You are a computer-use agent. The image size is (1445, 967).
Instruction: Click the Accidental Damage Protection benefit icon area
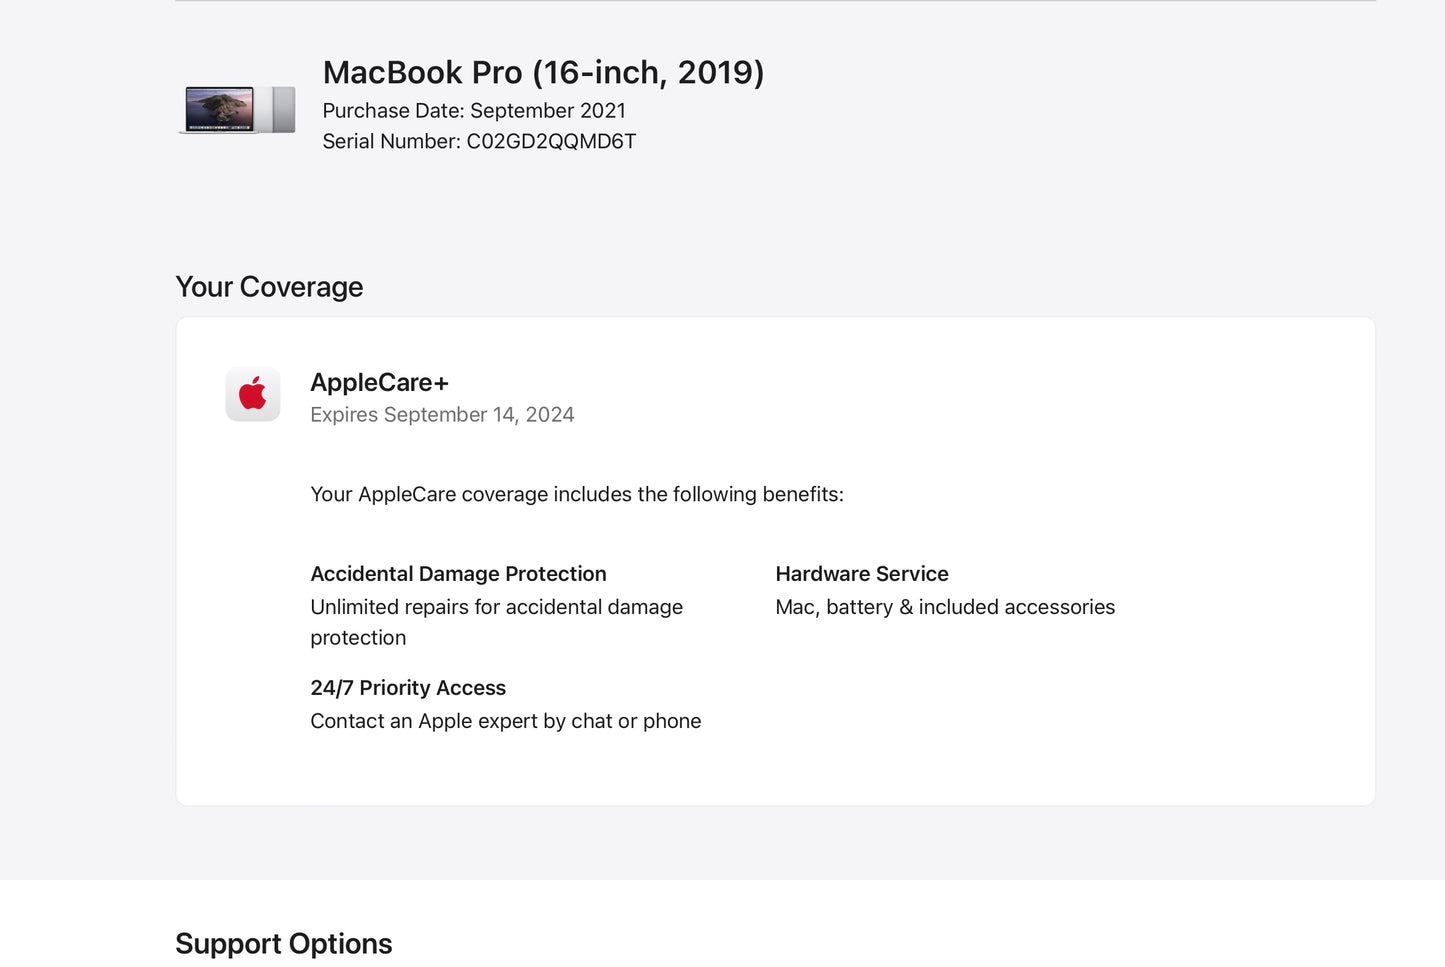pos(458,574)
